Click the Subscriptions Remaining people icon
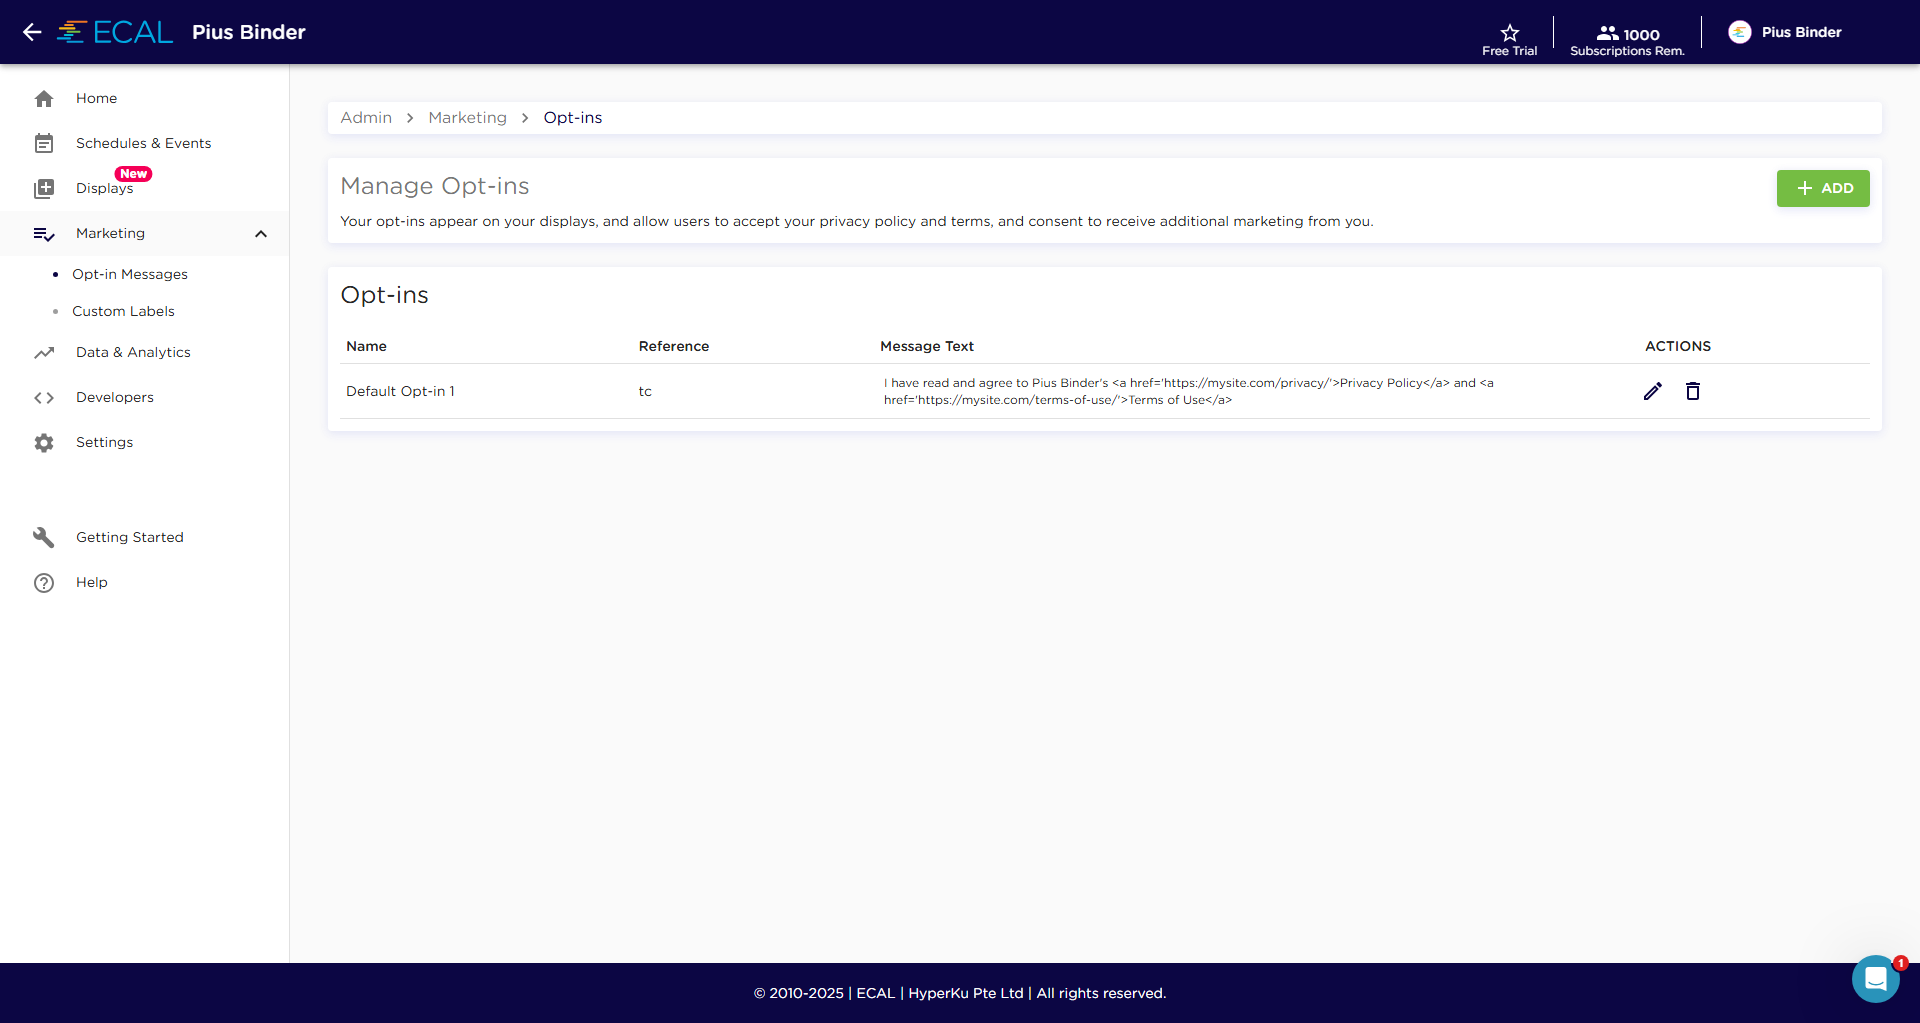This screenshot has width=1920, height=1023. pos(1607,33)
